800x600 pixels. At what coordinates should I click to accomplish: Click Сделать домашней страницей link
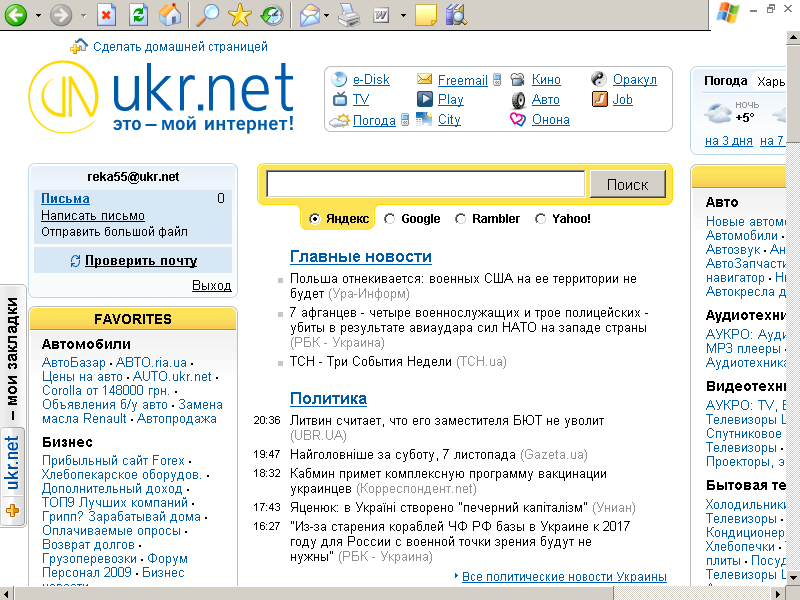180,46
